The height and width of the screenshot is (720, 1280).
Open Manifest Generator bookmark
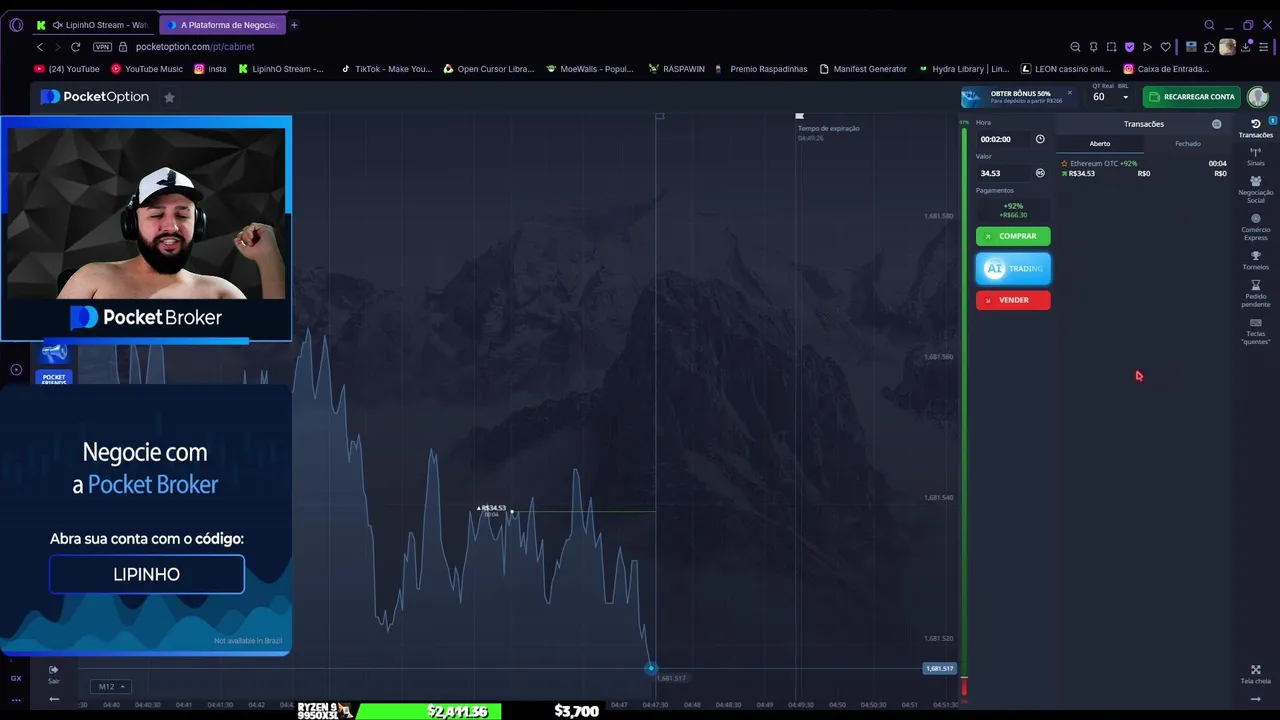point(863,69)
